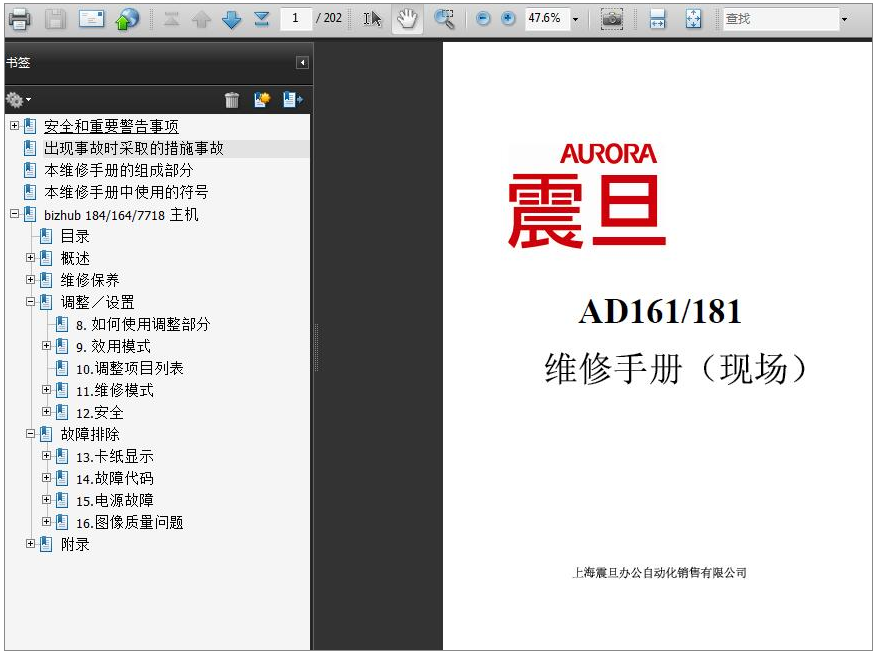Screen dimensions: 877x654
Task: Activate the Hand pan tool
Action: click(407, 19)
